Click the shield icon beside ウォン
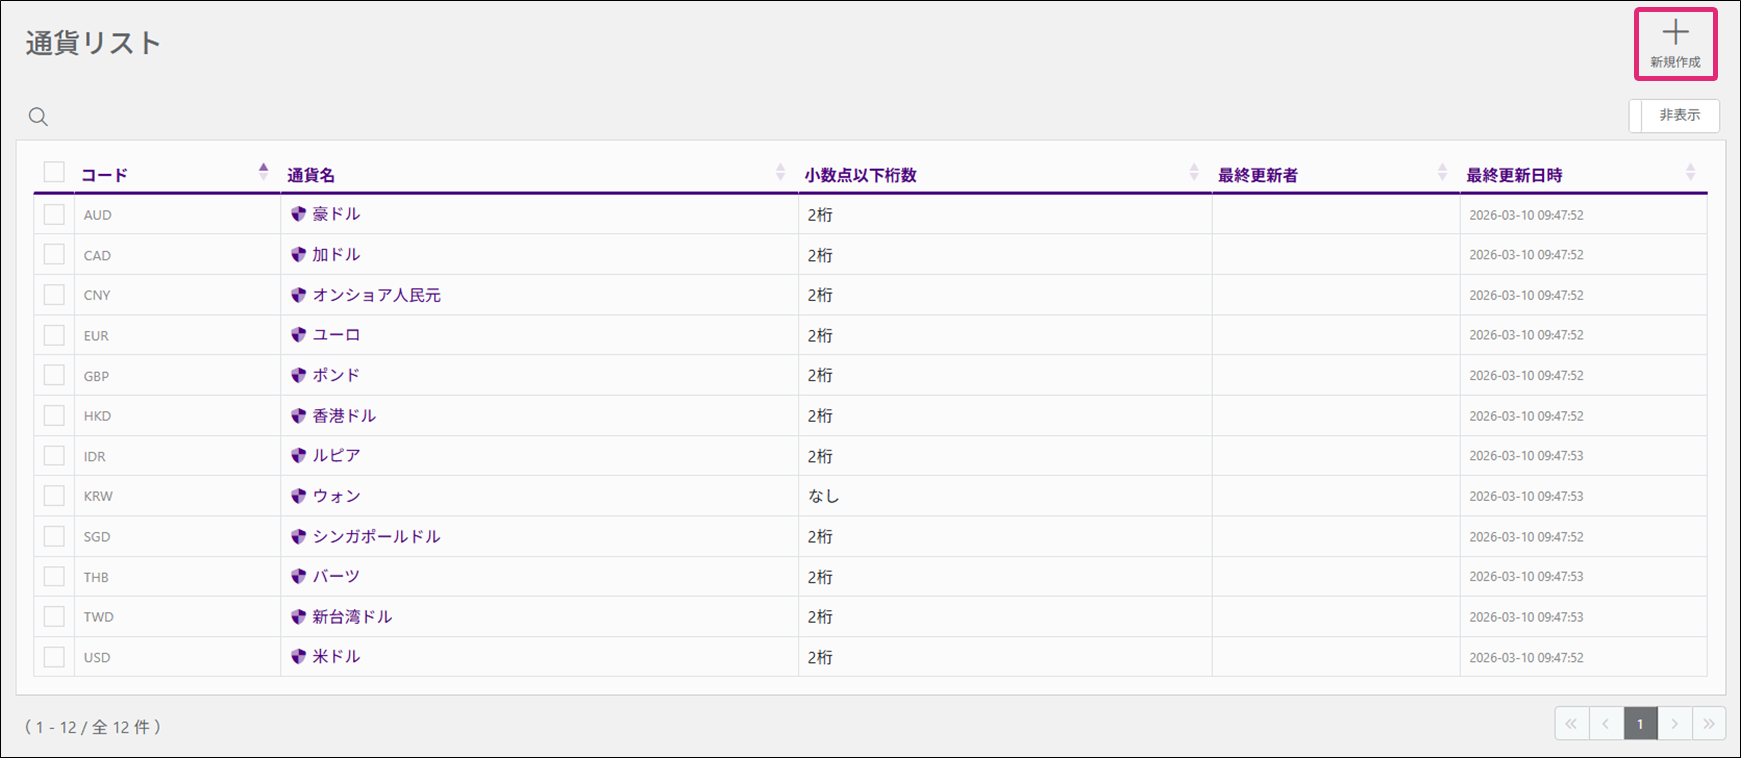The height and width of the screenshot is (758, 1741). 298,496
